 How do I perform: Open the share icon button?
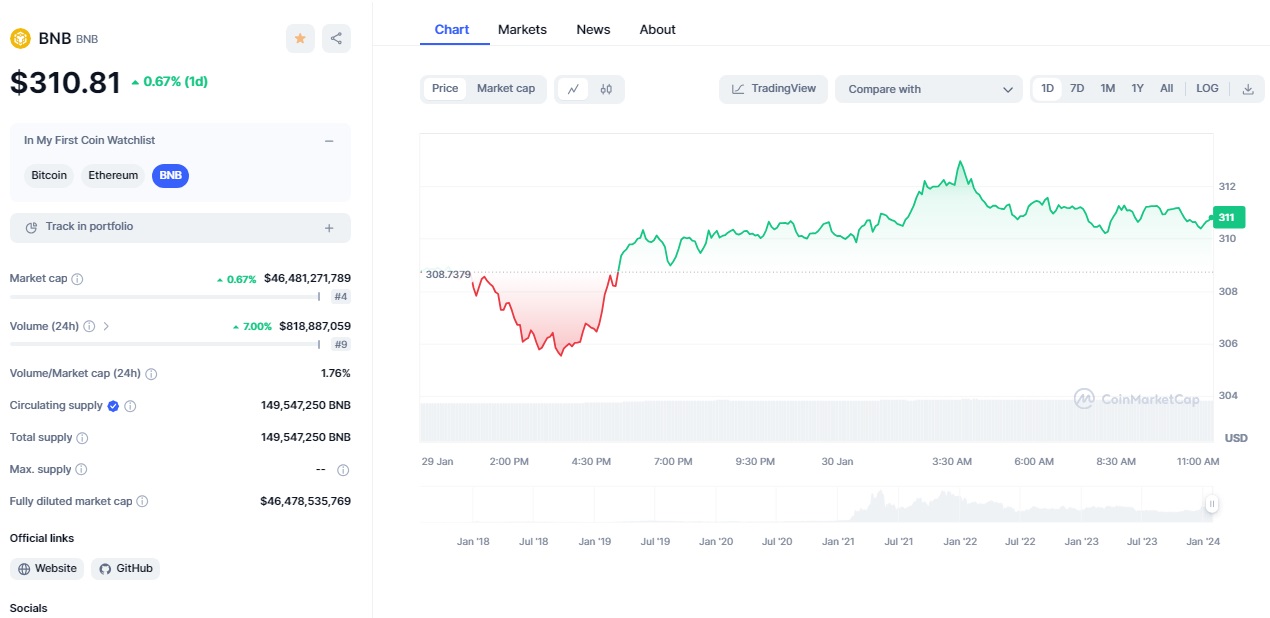[x=336, y=39]
